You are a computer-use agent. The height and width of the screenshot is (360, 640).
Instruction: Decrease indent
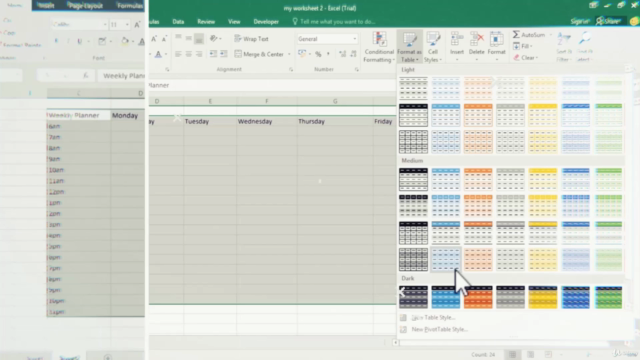point(213,54)
